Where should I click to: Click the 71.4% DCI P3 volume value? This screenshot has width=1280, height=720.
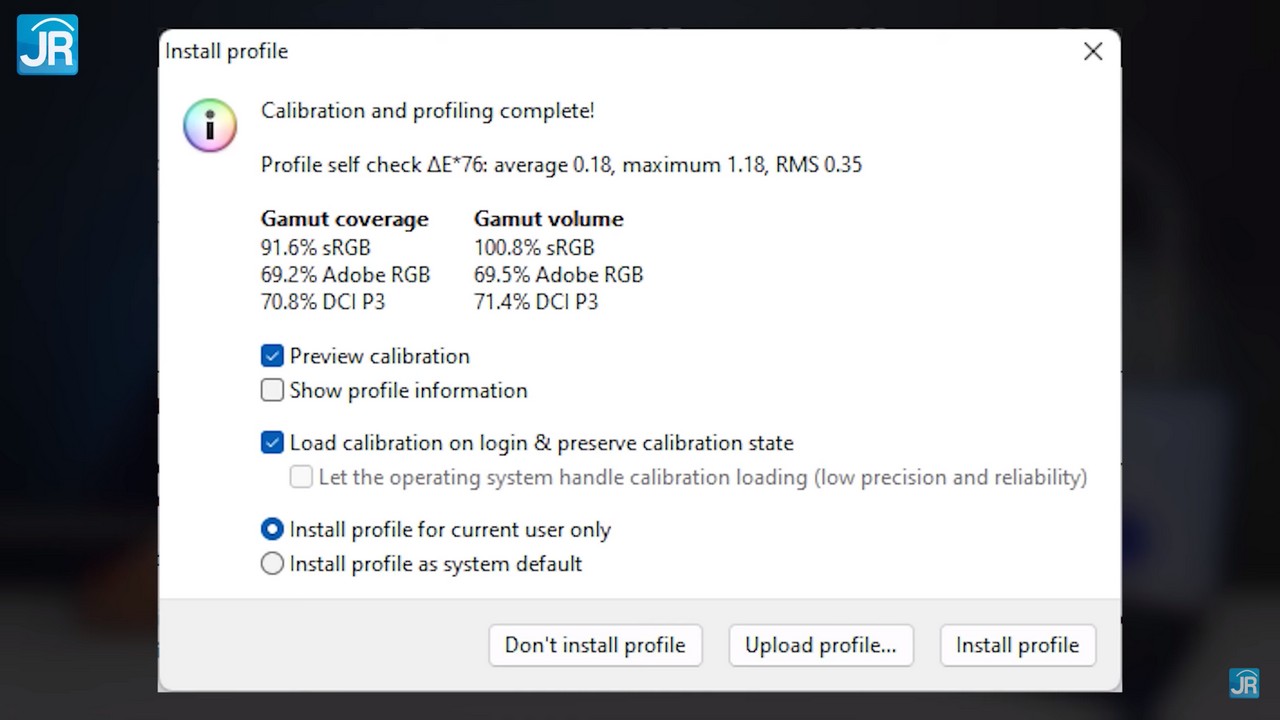point(535,302)
